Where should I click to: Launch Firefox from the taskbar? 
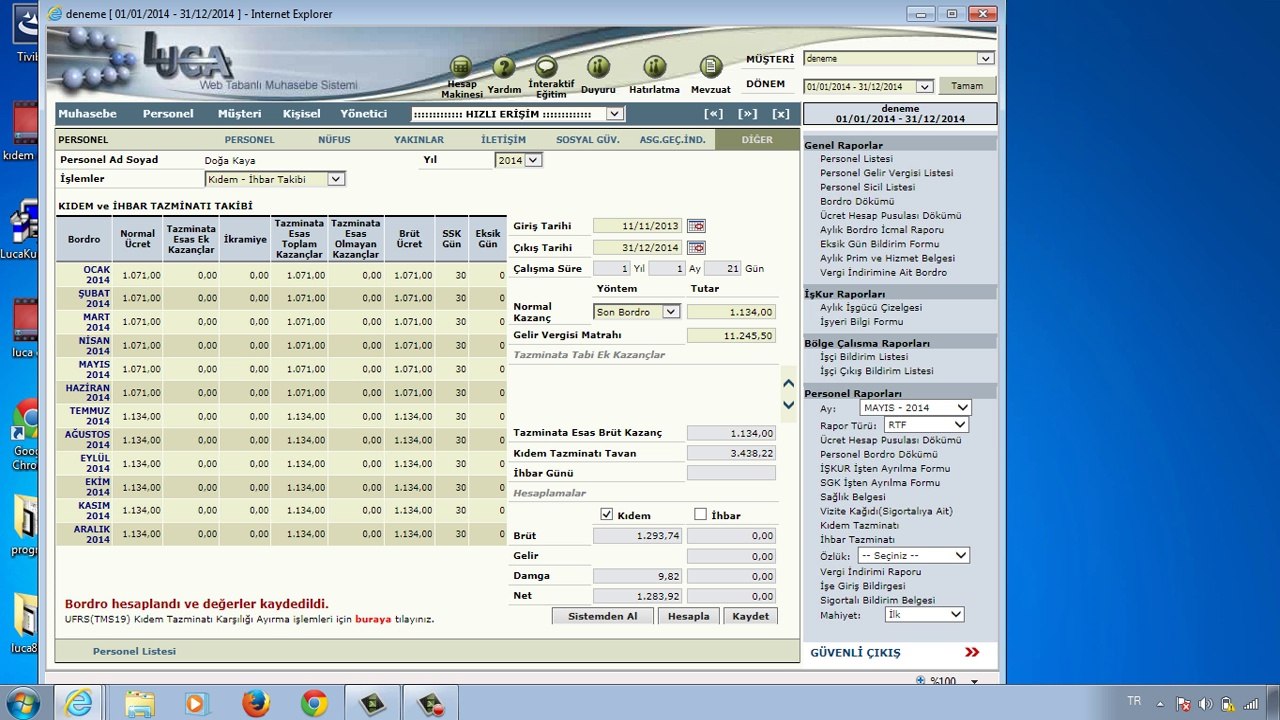coord(256,703)
